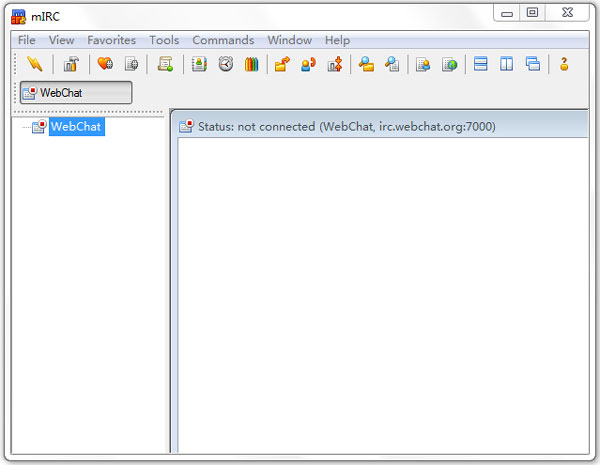
Task: Open the Colors icon in the toolbar
Action: pyautogui.click(x=251, y=65)
